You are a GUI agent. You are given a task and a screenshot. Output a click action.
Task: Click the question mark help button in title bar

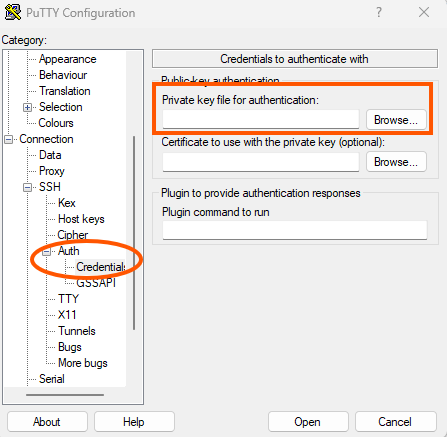[x=379, y=12]
